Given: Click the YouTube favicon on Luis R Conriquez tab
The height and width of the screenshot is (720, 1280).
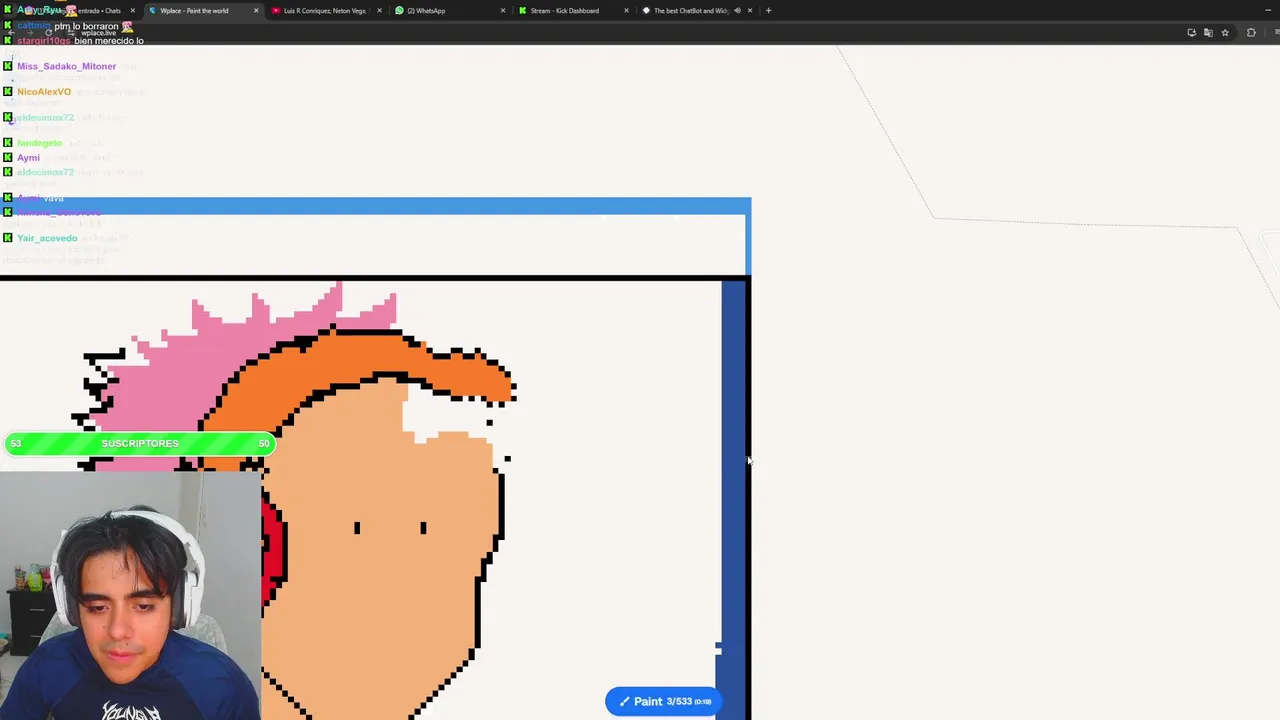Looking at the screenshot, I should coord(276,10).
